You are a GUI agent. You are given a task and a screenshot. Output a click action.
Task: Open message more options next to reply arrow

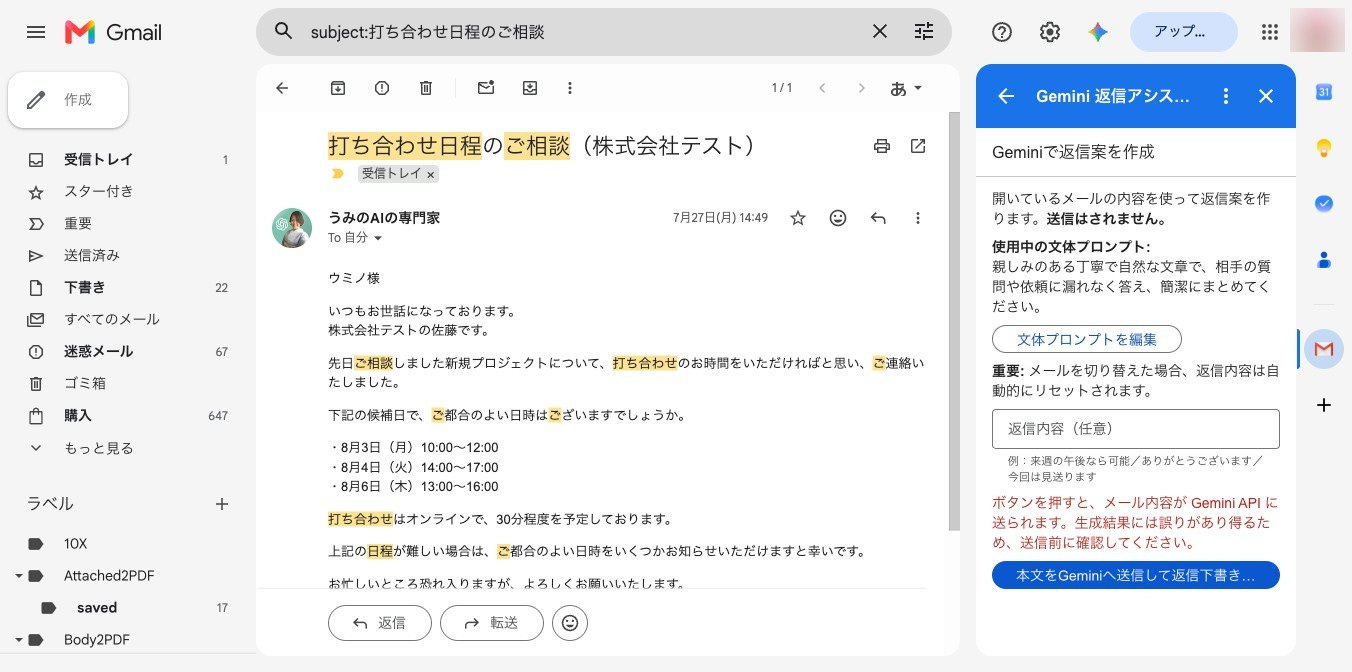[918, 218]
